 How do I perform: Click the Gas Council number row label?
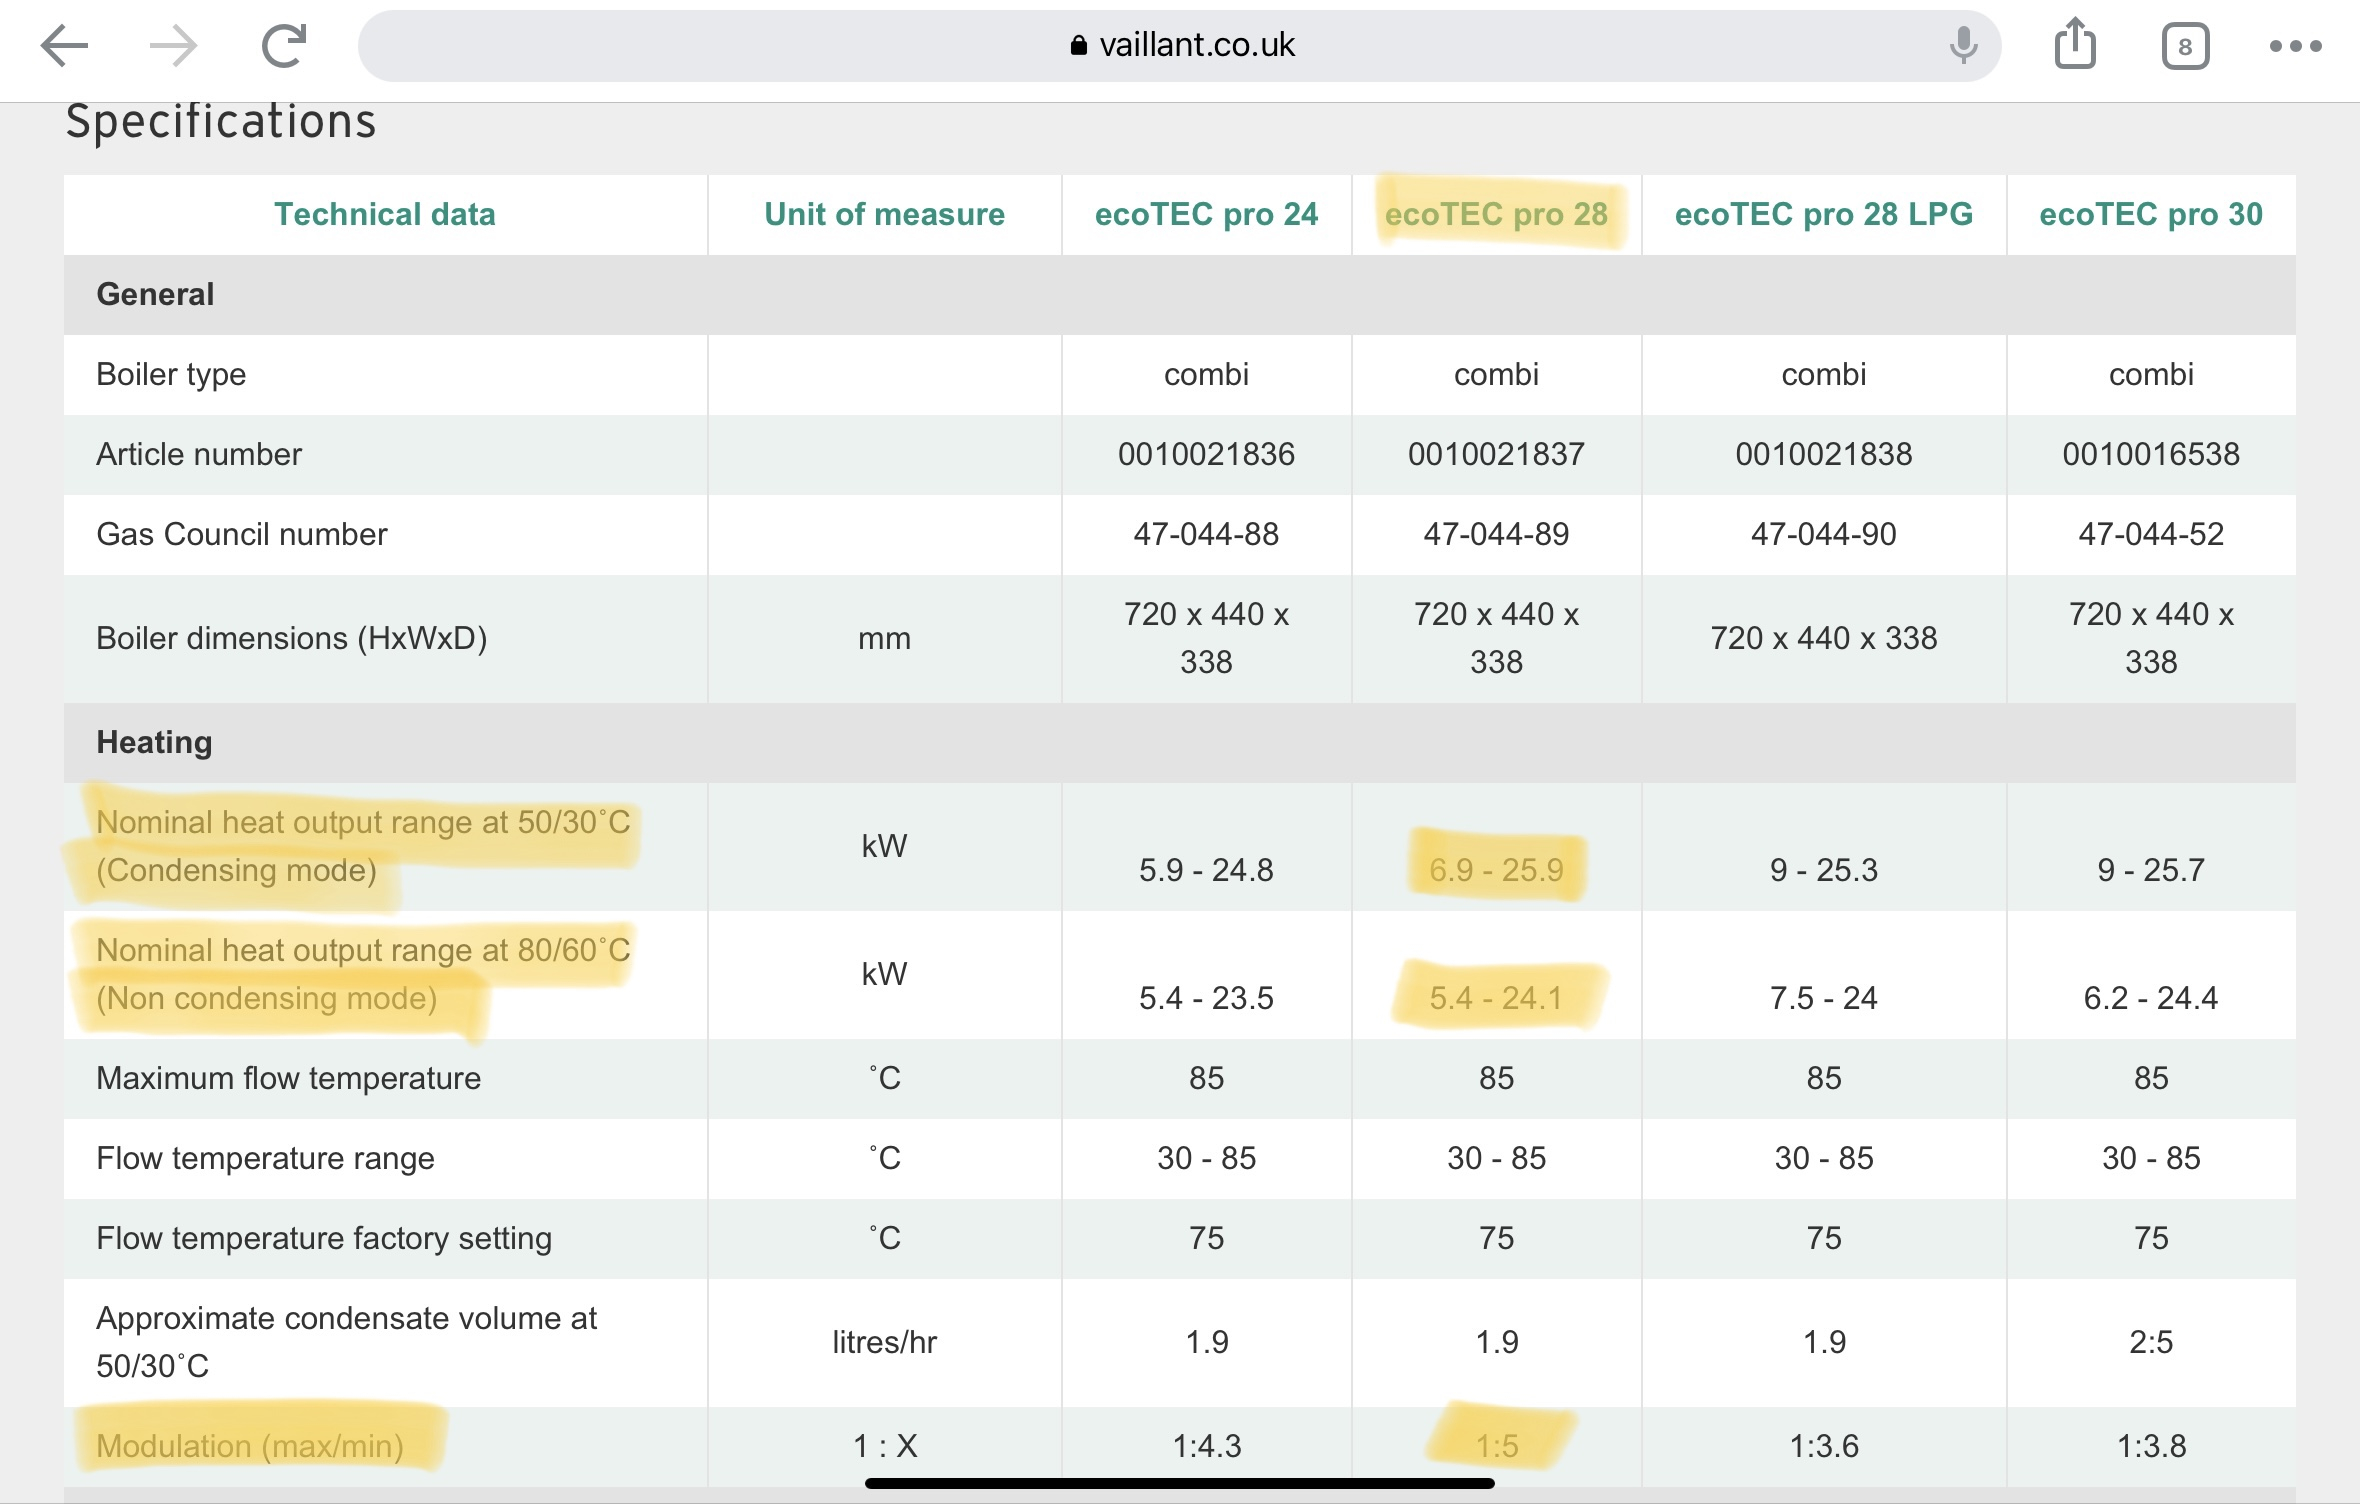[x=241, y=534]
